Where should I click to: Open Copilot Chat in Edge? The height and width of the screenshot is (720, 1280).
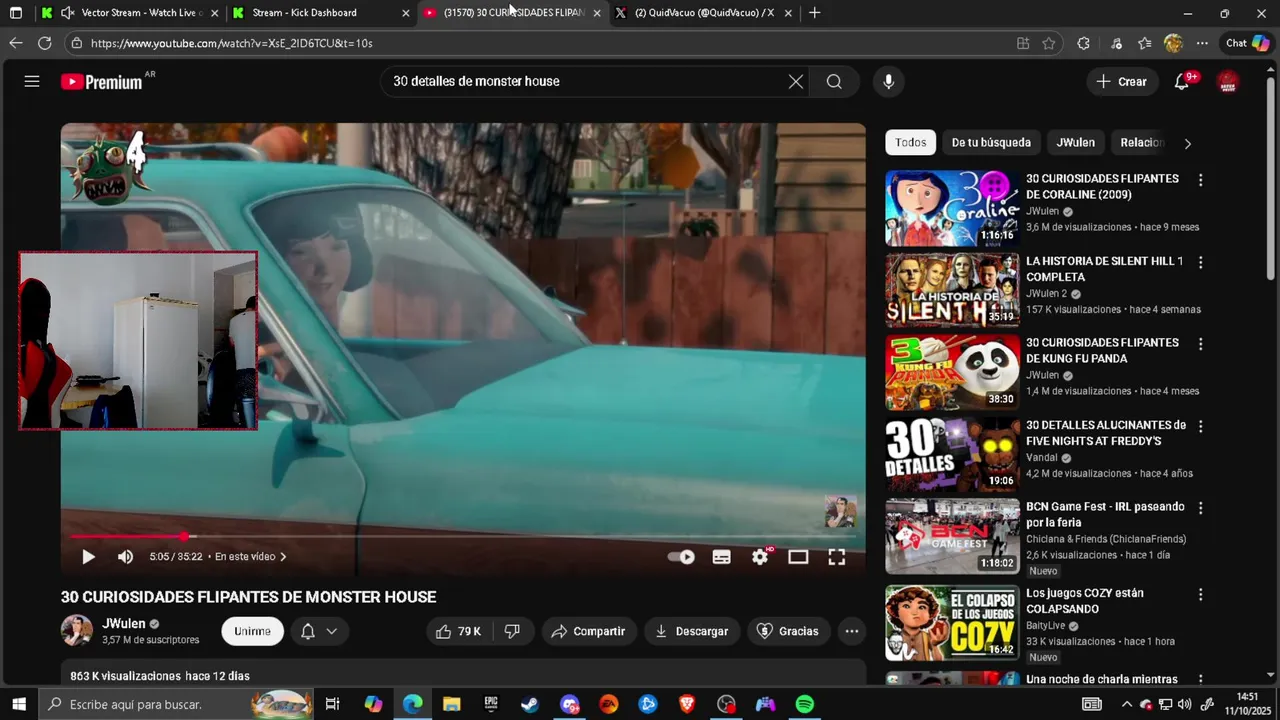click(1247, 43)
